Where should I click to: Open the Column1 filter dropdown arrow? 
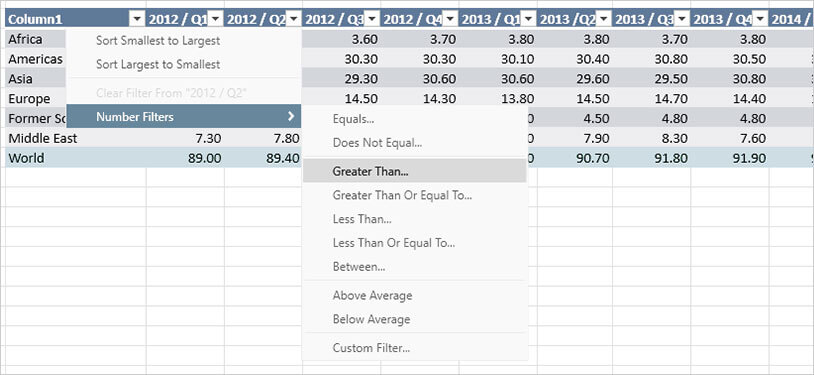click(137, 20)
